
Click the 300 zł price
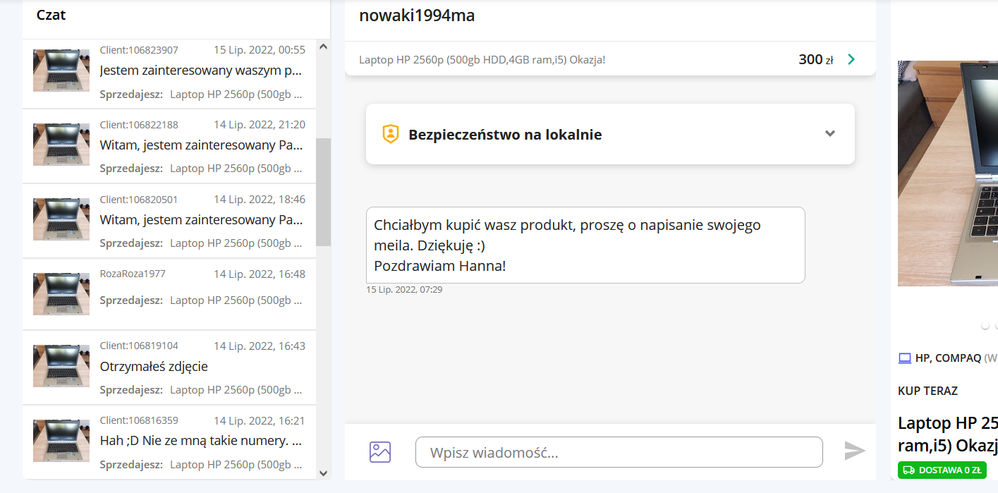[815, 60]
